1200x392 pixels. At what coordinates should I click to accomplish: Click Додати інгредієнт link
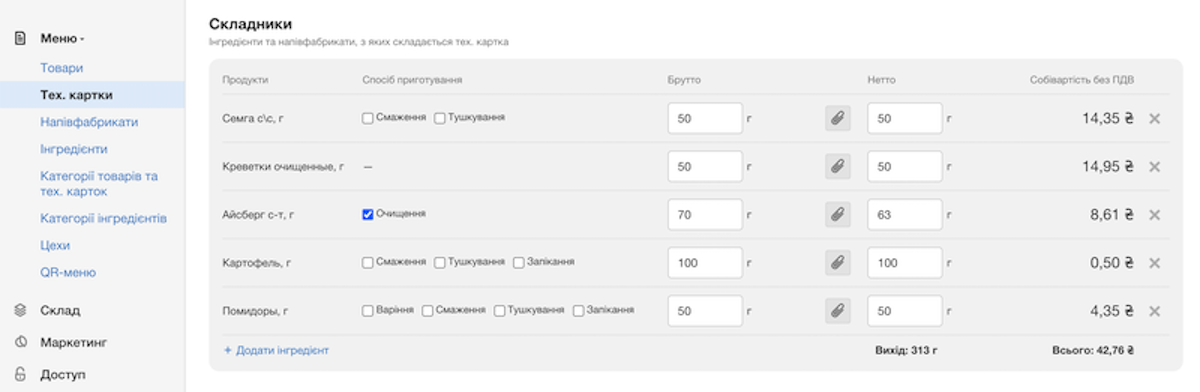pos(276,350)
